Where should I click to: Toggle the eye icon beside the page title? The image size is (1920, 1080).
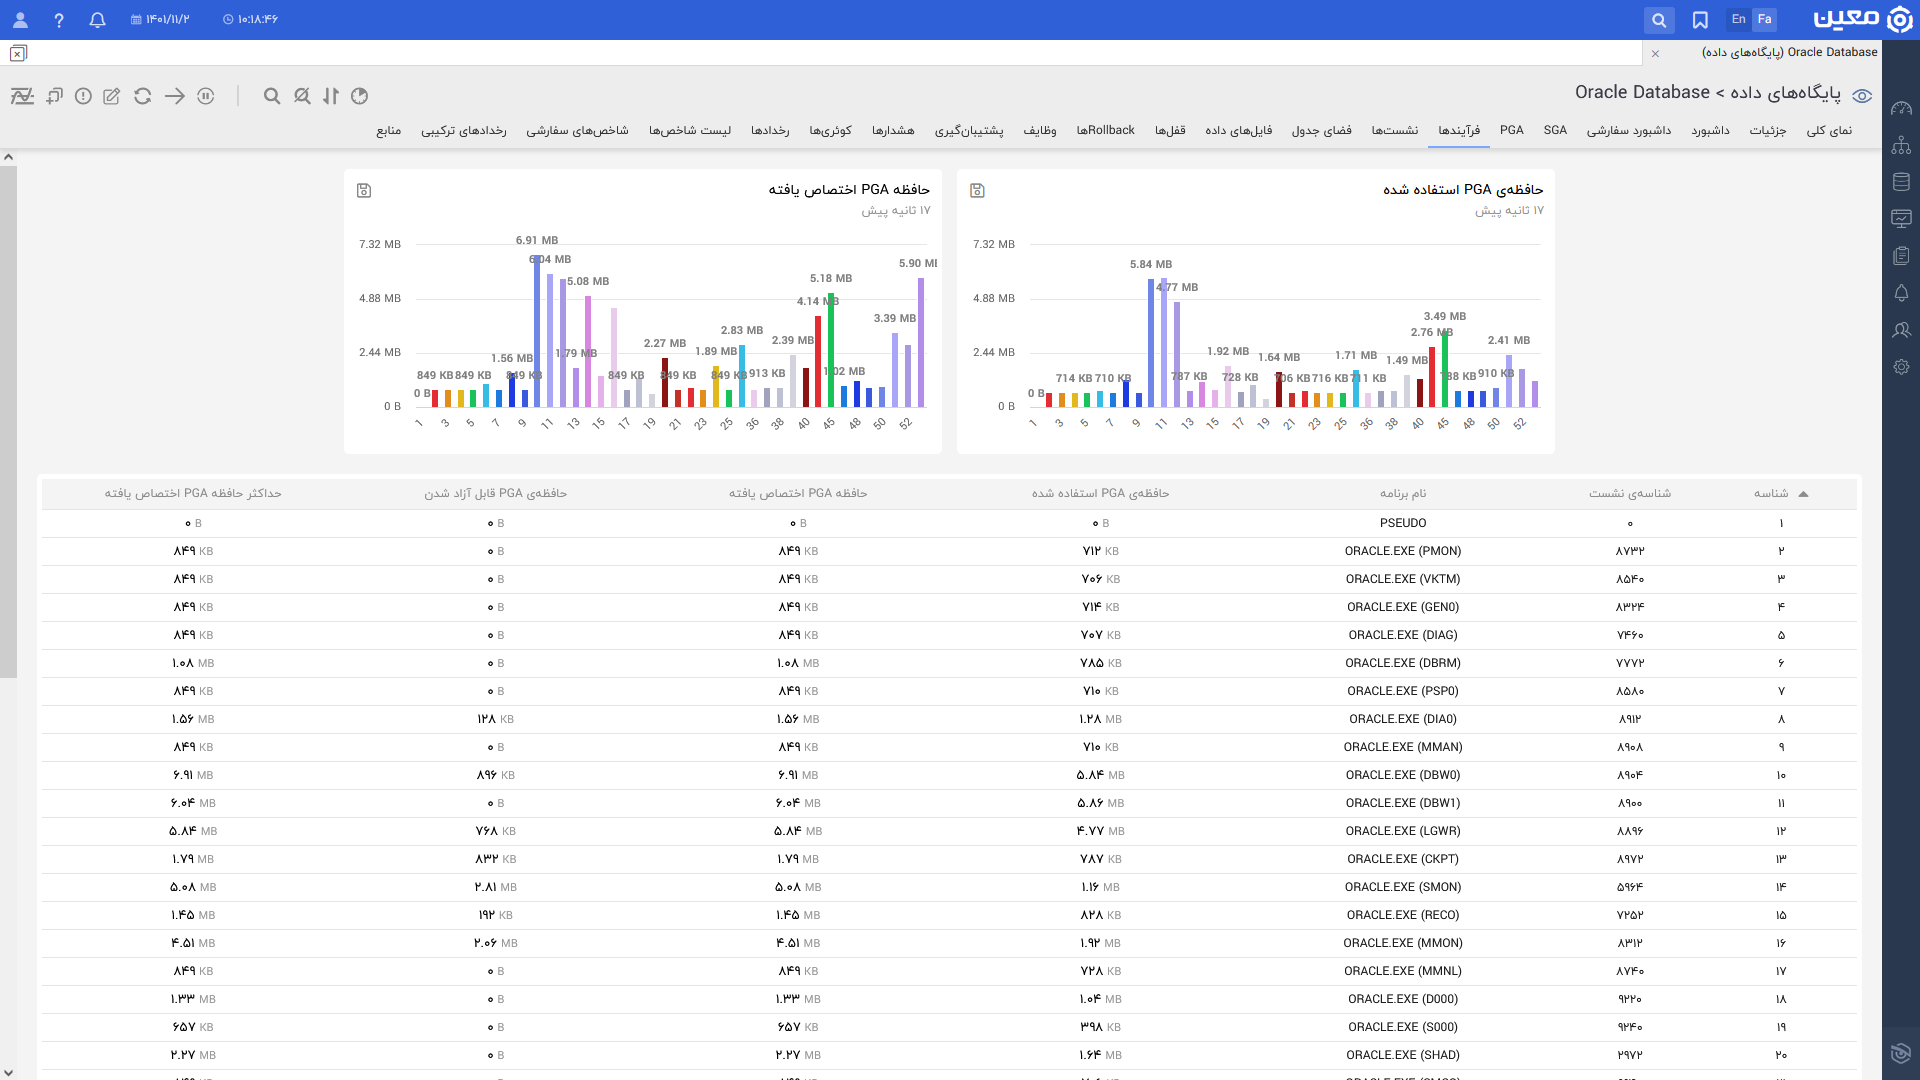[1862, 96]
